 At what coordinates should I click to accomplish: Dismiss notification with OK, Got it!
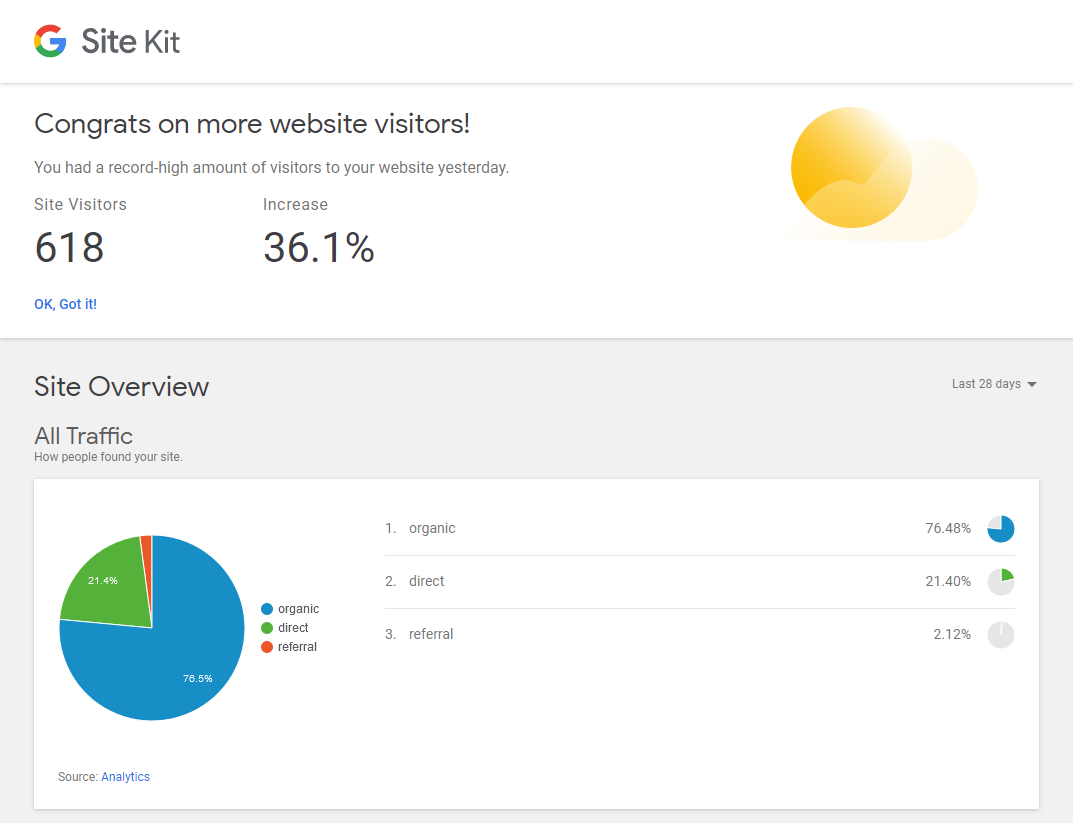(66, 304)
